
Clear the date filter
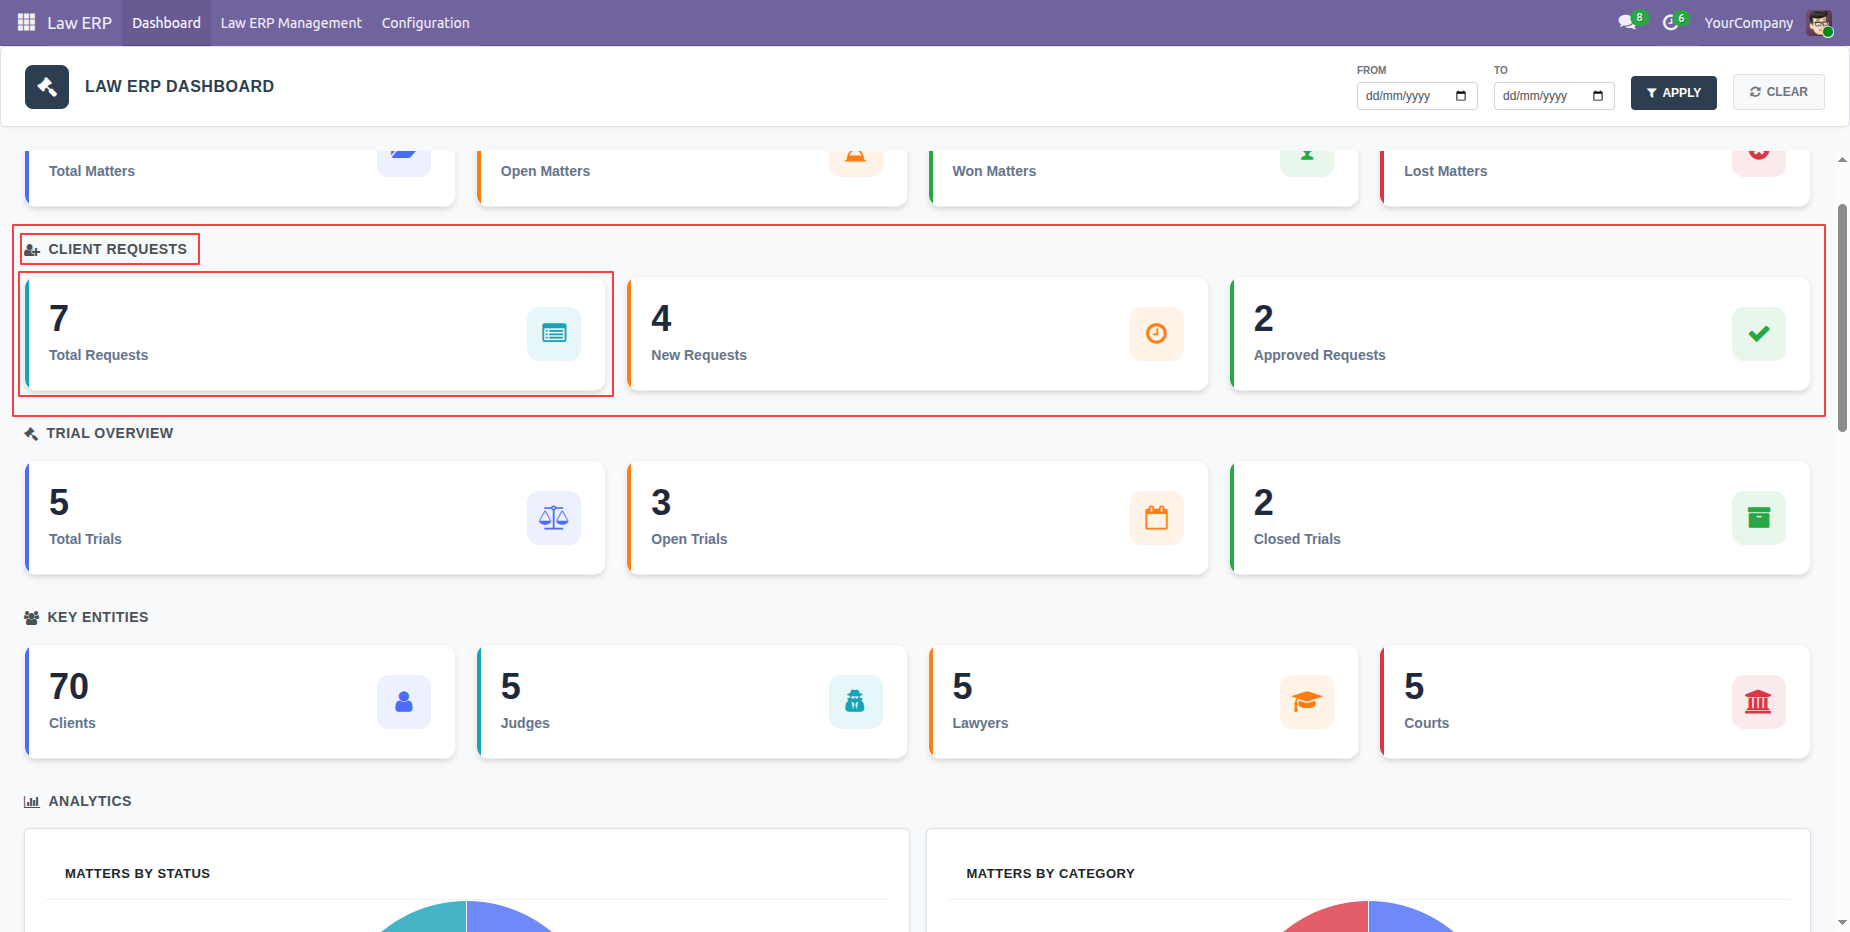[1779, 92]
